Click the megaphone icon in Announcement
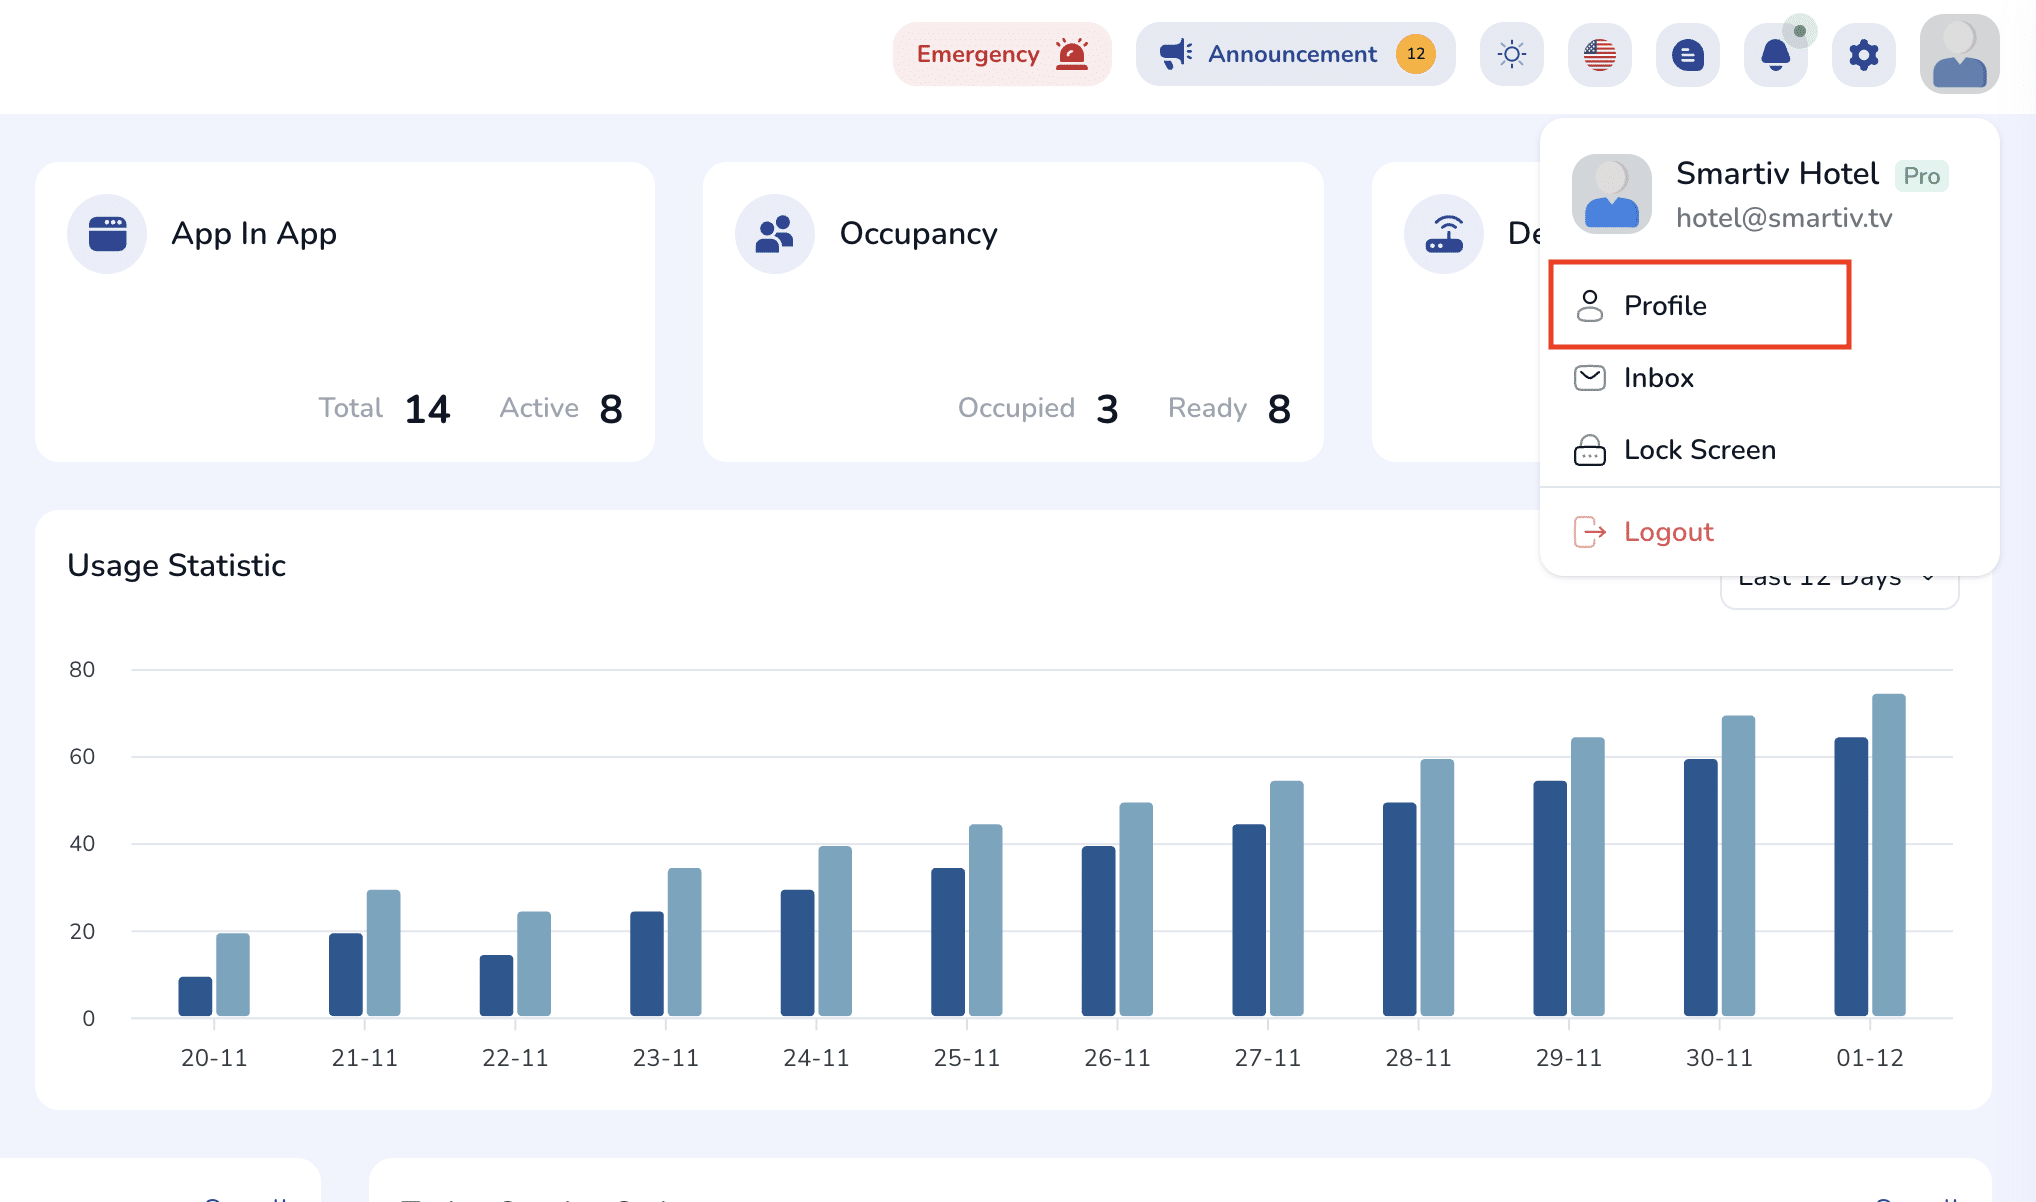This screenshot has height=1202, width=2036. coord(1176,54)
